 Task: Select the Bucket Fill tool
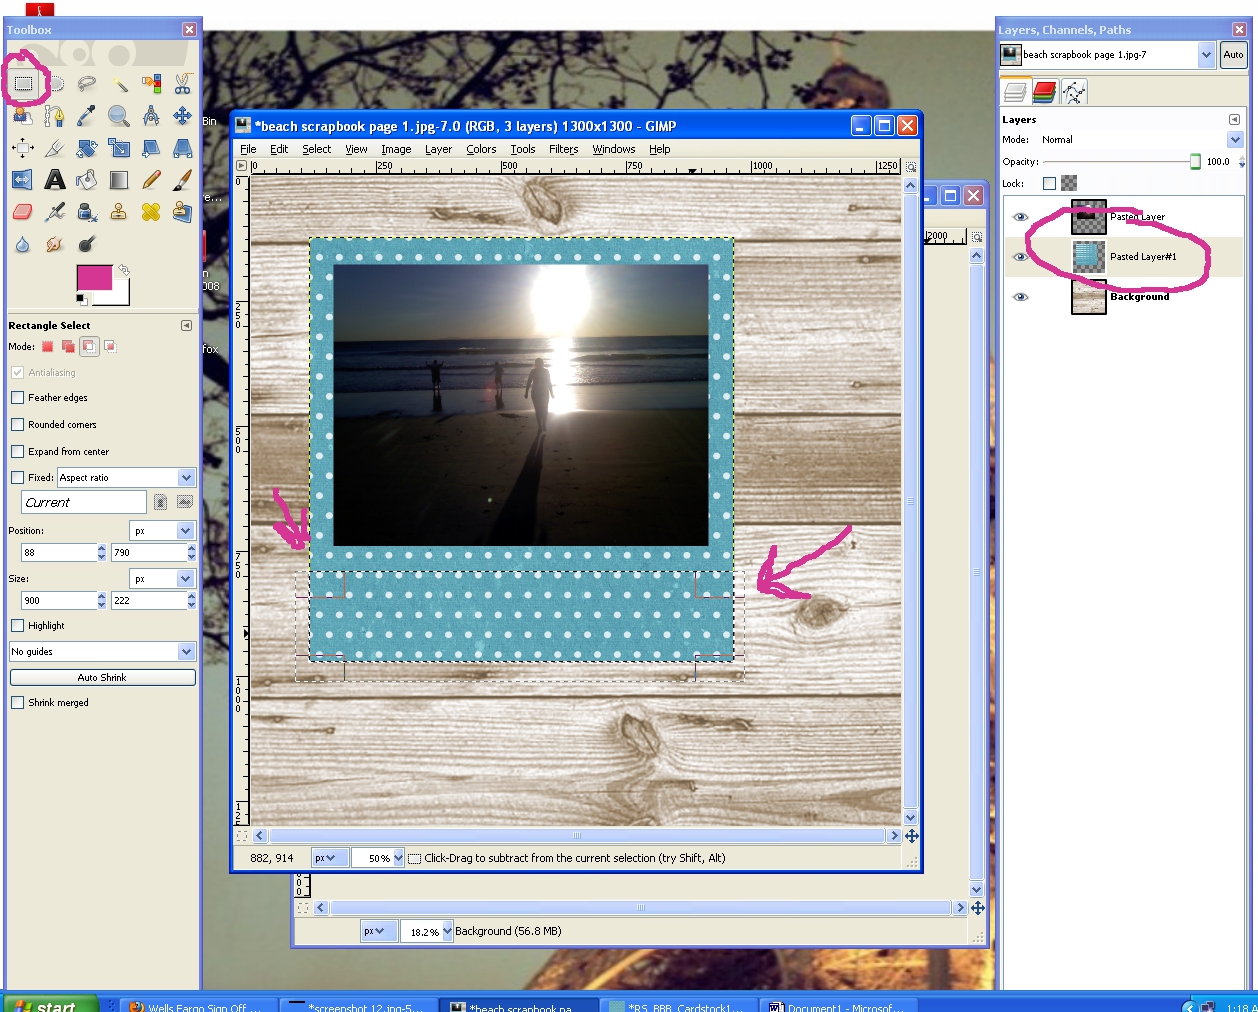87,180
